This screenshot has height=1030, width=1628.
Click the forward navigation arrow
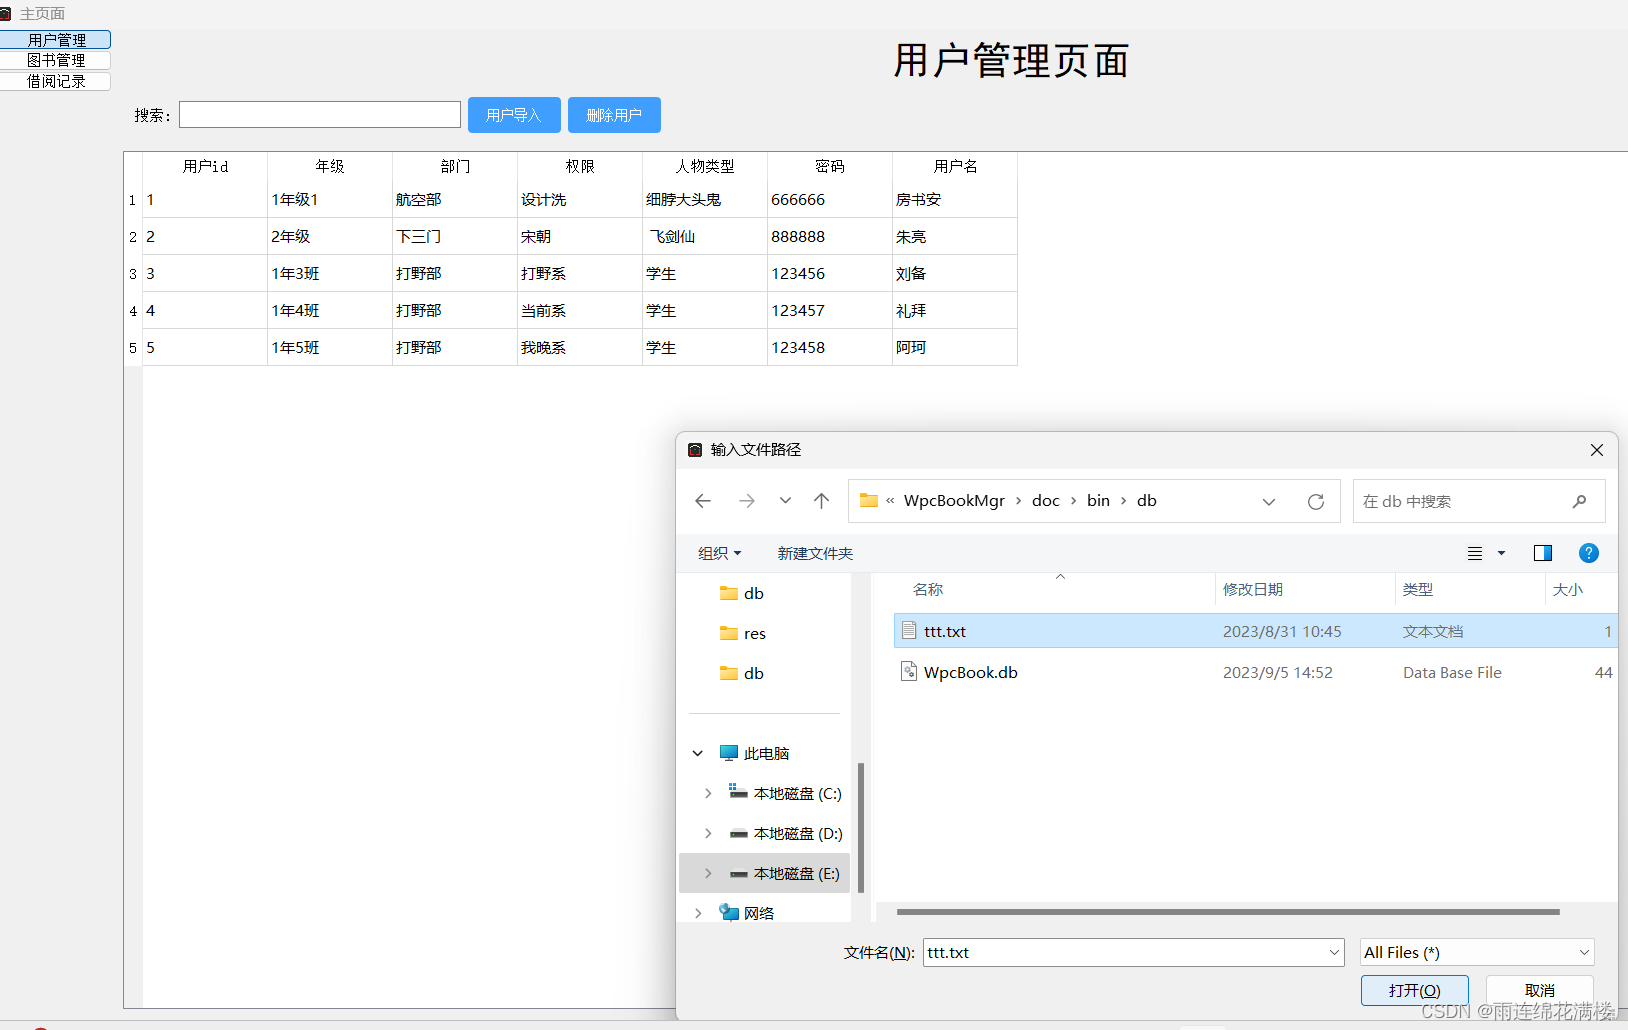[747, 501]
